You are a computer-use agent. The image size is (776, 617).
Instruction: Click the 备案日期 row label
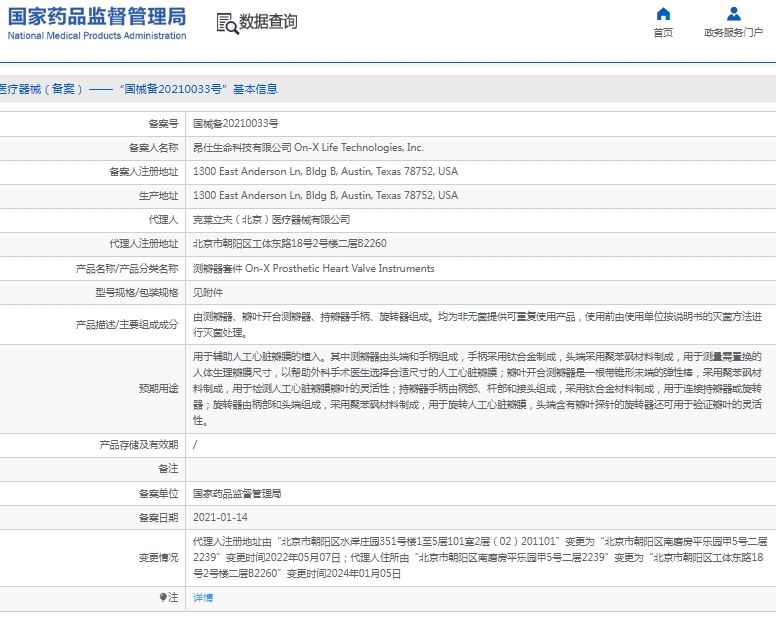(158, 518)
